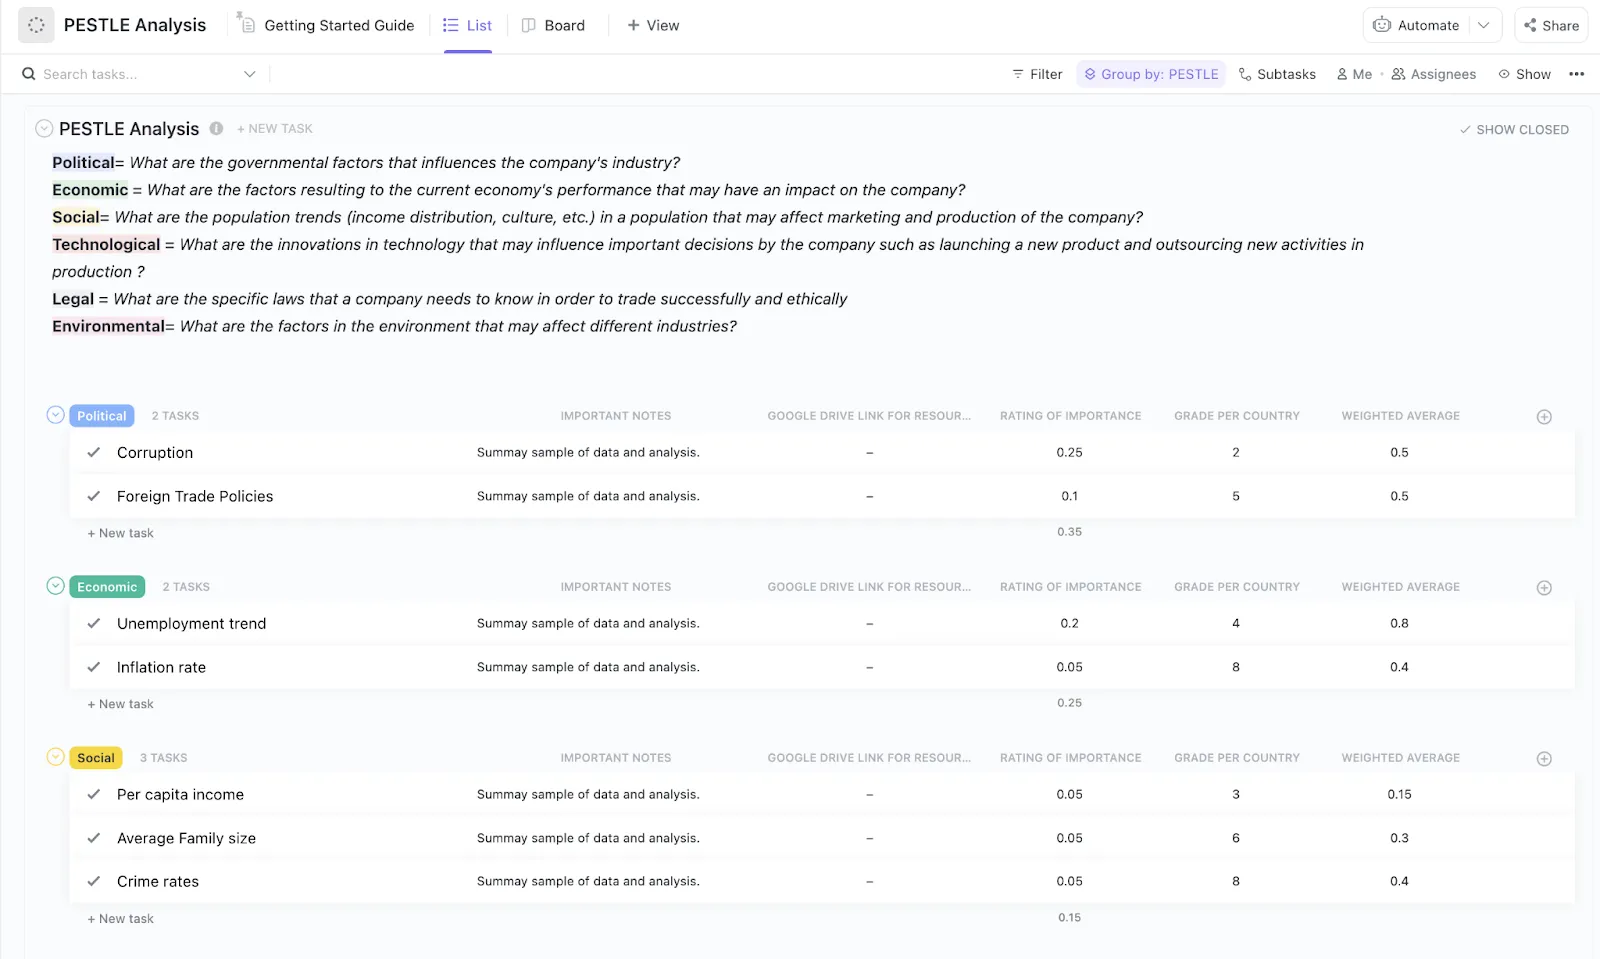The width and height of the screenshot is (1600, 959).
Task: Add a new task under Economic
Action: click(x=121, y=704)
